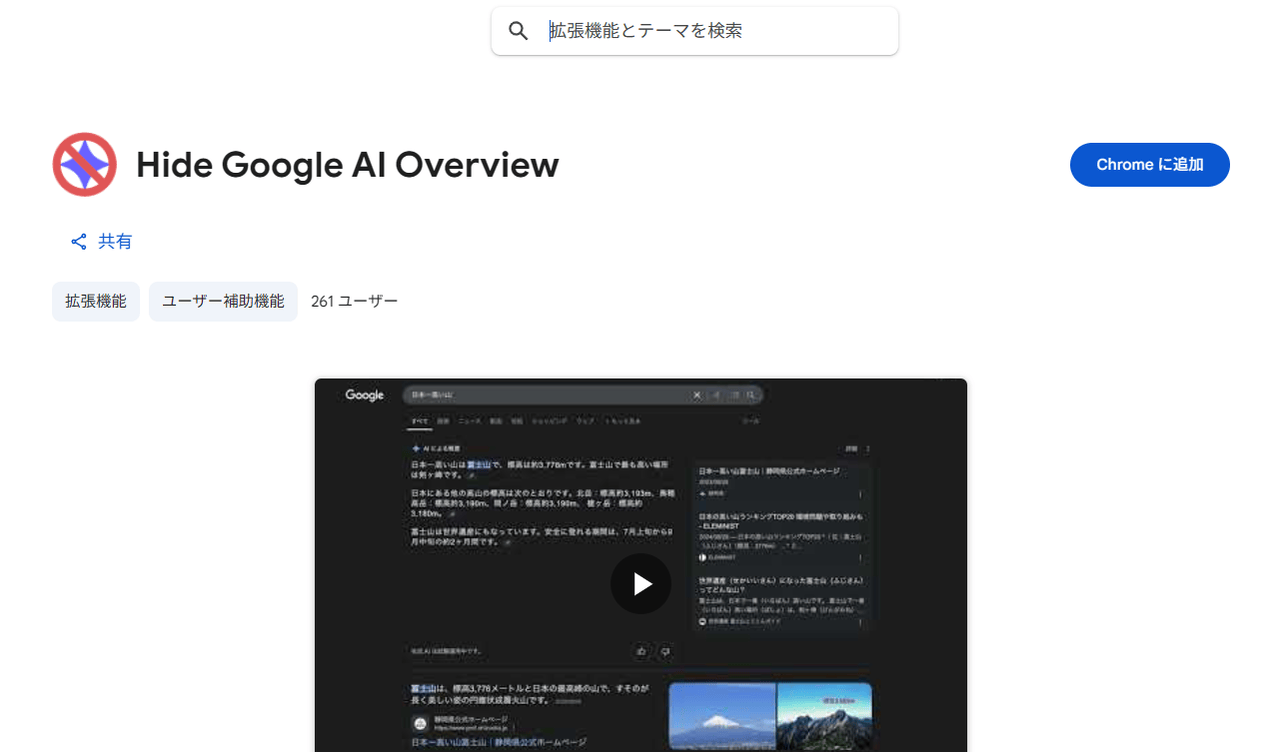Open the ユーザー補助機能 category chip

click(223, 301)
